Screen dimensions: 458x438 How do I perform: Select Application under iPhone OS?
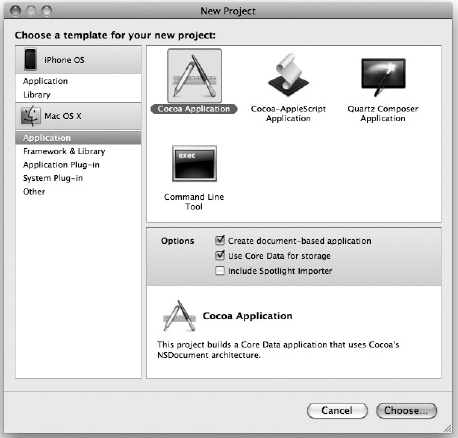coord(78,81)
